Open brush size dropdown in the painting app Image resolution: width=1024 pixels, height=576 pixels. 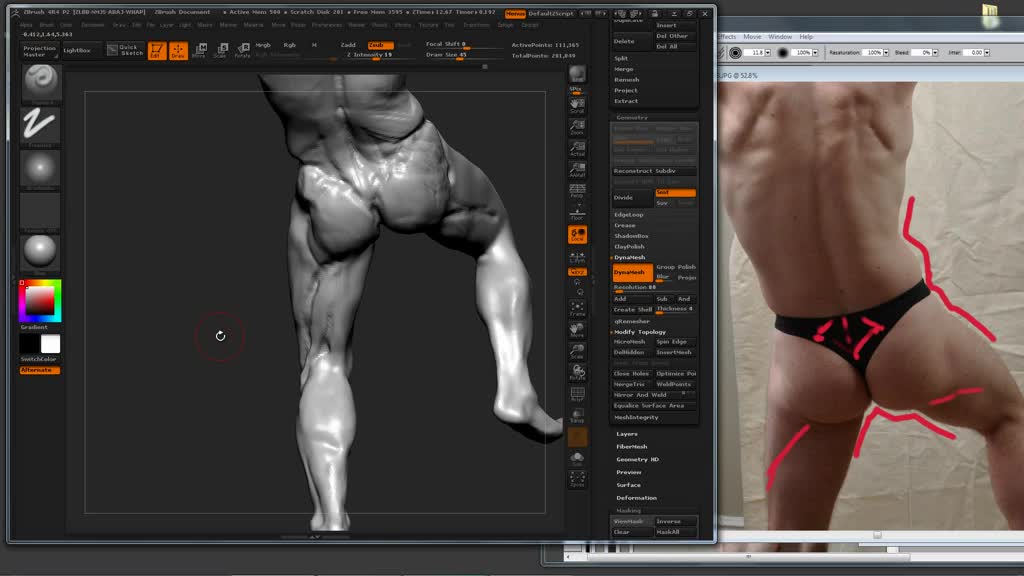[x=767, y=52]
